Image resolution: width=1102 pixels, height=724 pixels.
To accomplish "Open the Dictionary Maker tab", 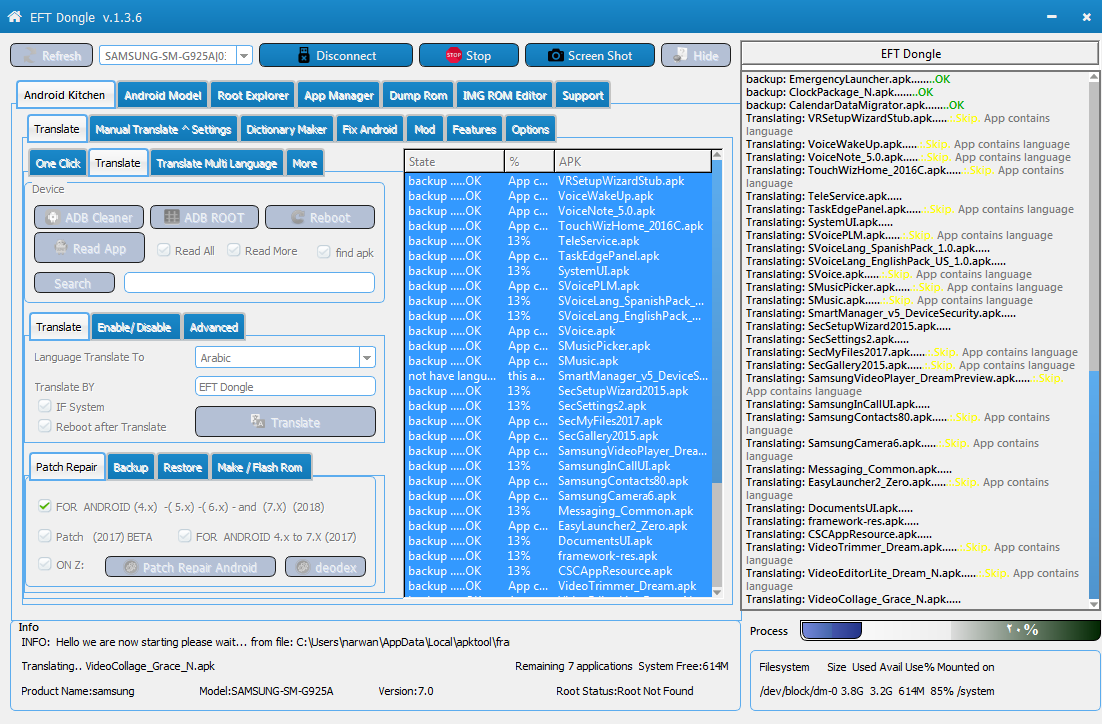I will coord(286,129).
